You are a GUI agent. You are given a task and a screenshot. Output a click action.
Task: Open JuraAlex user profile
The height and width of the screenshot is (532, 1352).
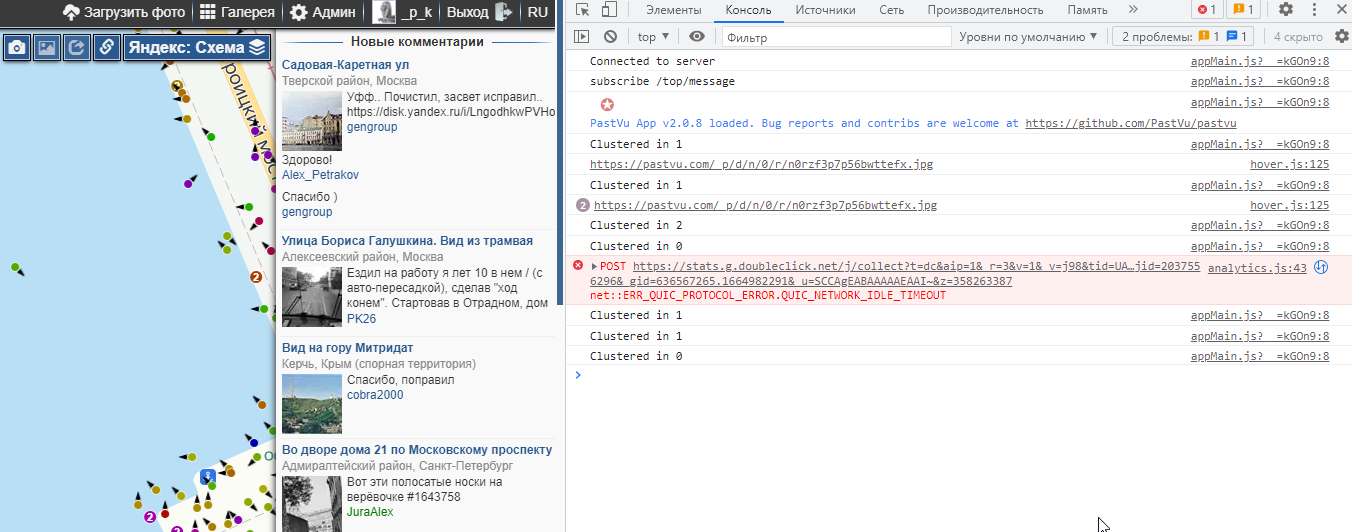370,511
